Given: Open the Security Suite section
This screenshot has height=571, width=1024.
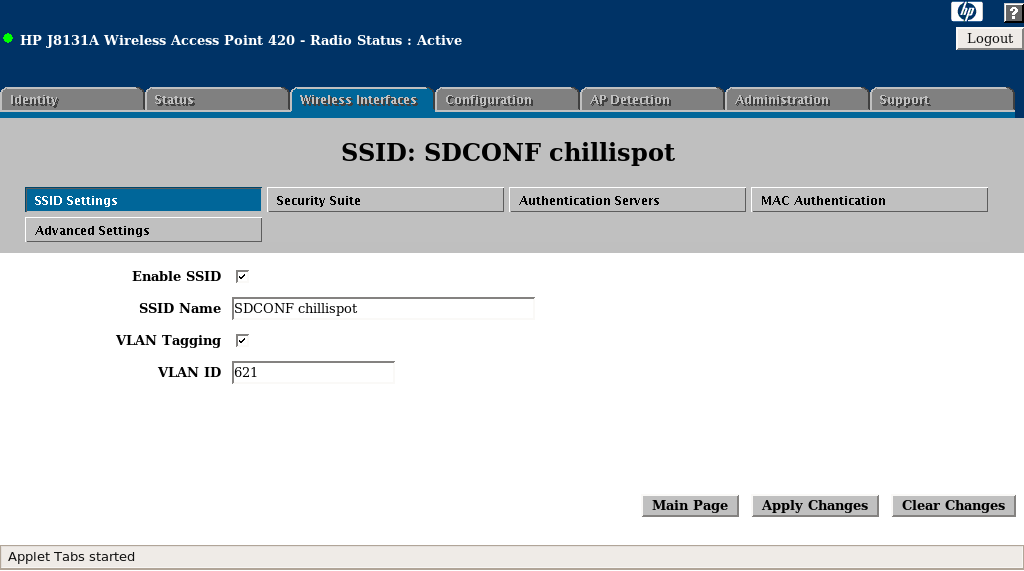Looking at the screenshot, I should coord(385,200).
